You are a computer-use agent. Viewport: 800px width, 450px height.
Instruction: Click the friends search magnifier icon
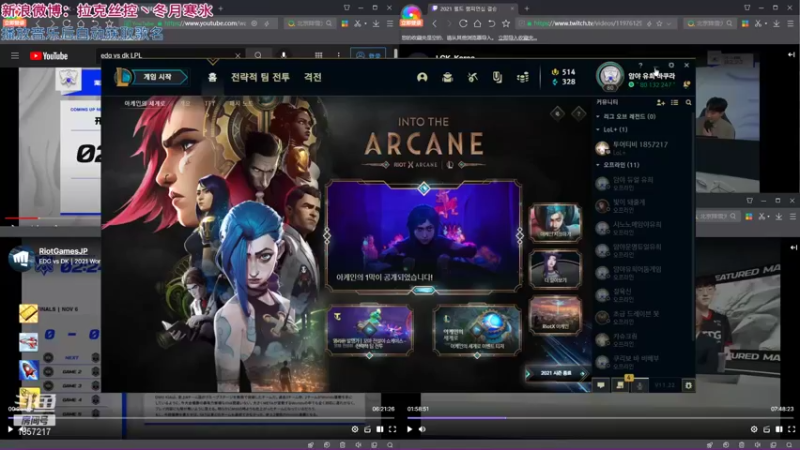688,103
